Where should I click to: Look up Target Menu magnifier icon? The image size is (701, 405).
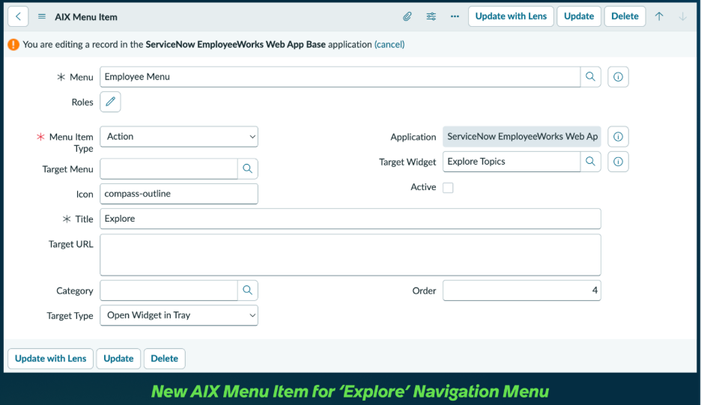(x=248, y=169)
